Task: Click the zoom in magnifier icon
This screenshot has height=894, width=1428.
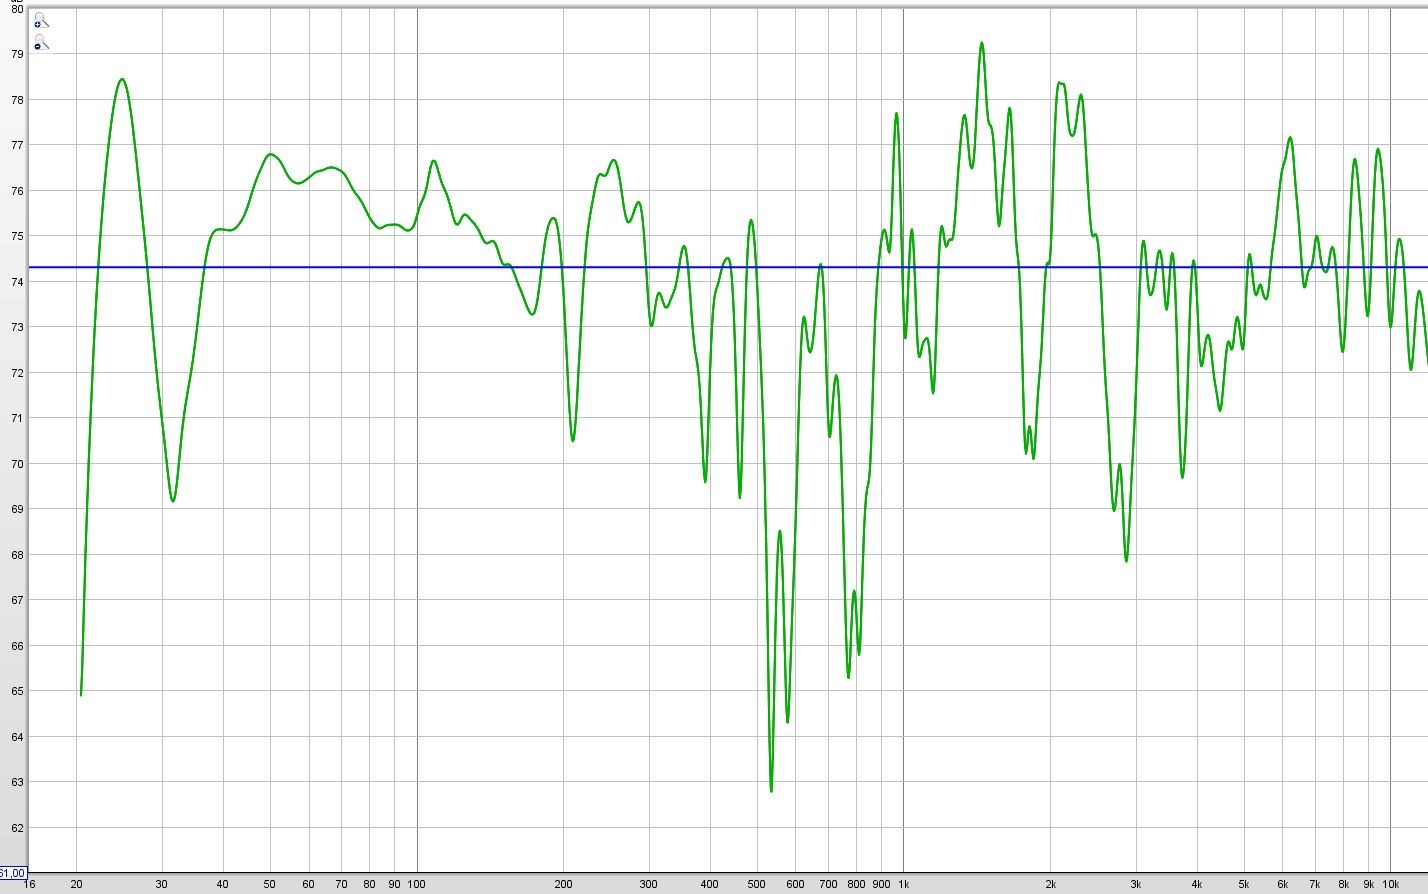Action: coord(40,21)
